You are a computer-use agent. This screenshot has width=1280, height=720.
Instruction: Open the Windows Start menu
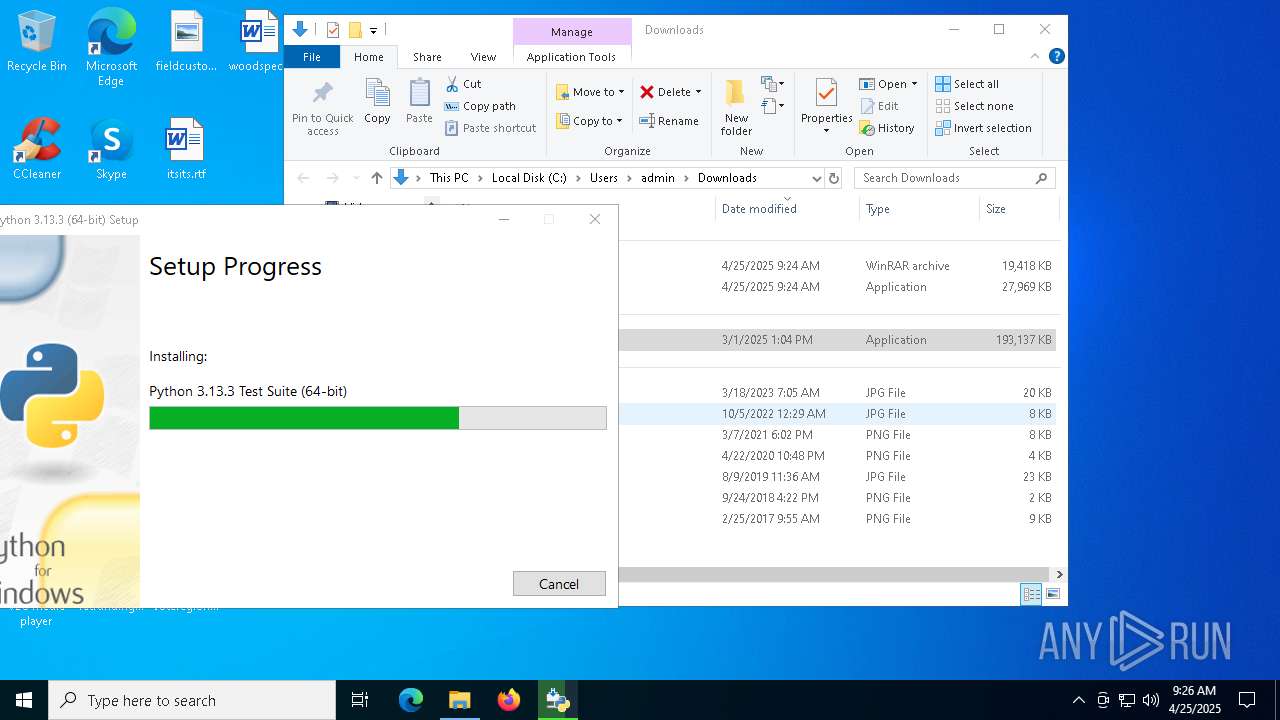(x=24, y=700)
